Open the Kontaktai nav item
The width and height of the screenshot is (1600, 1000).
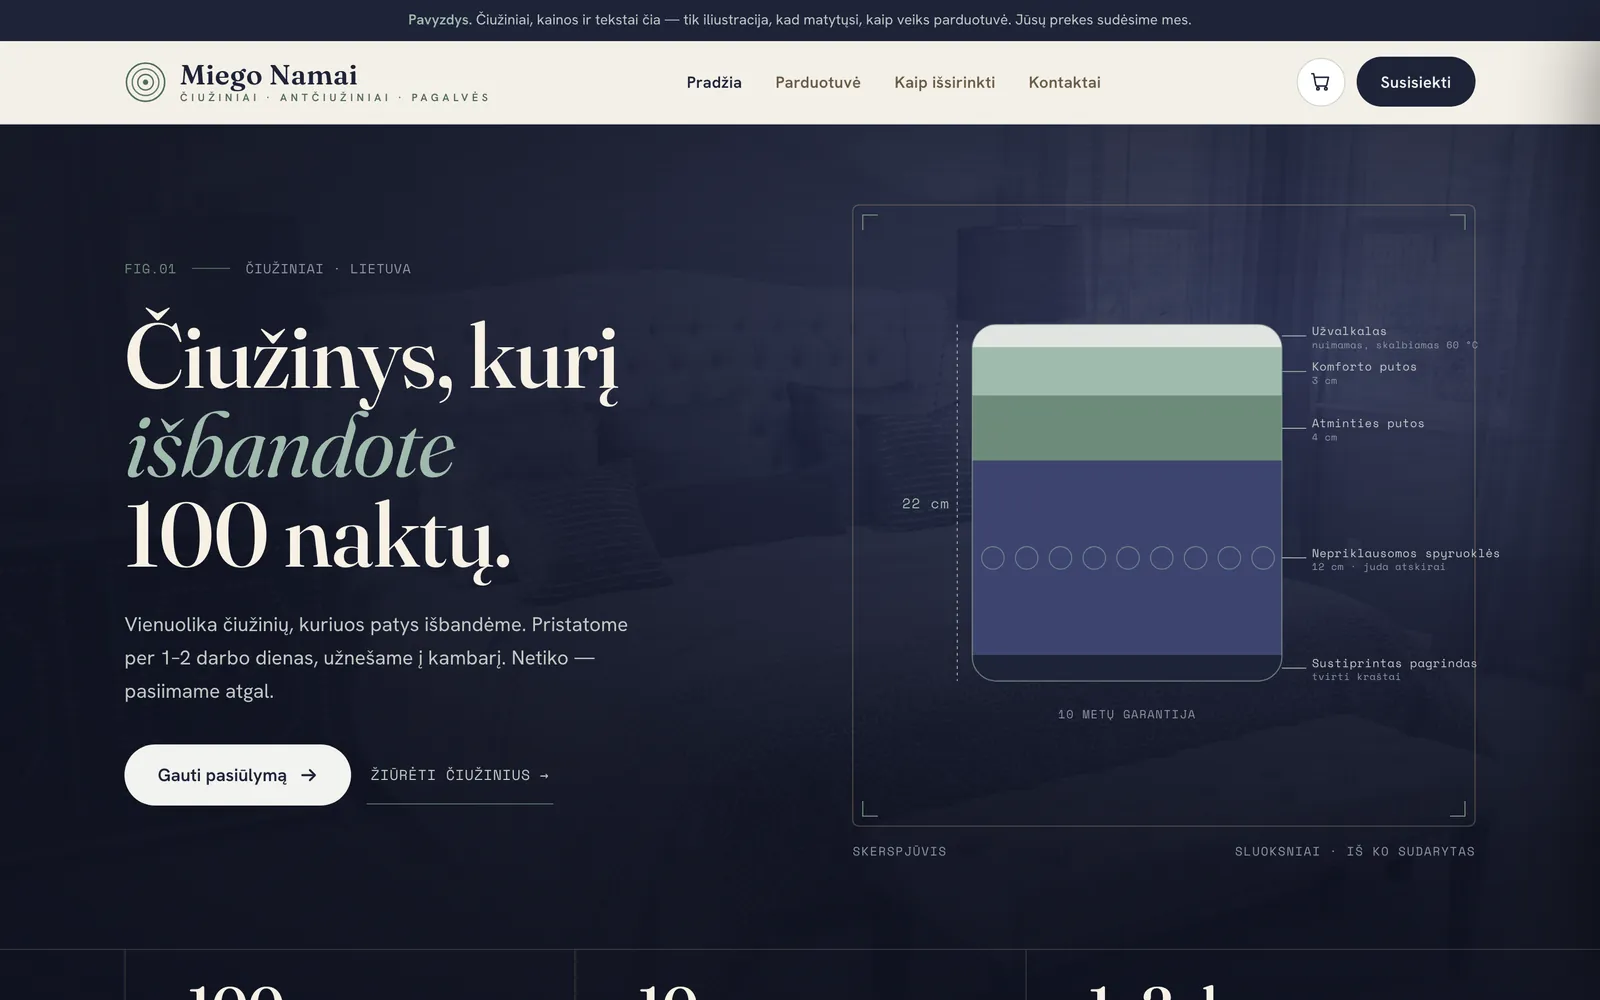coord(1064,83)
